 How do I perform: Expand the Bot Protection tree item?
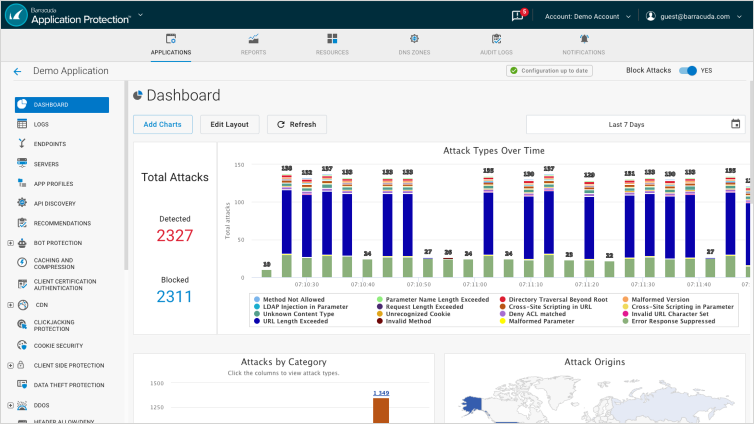pos(10,242)
